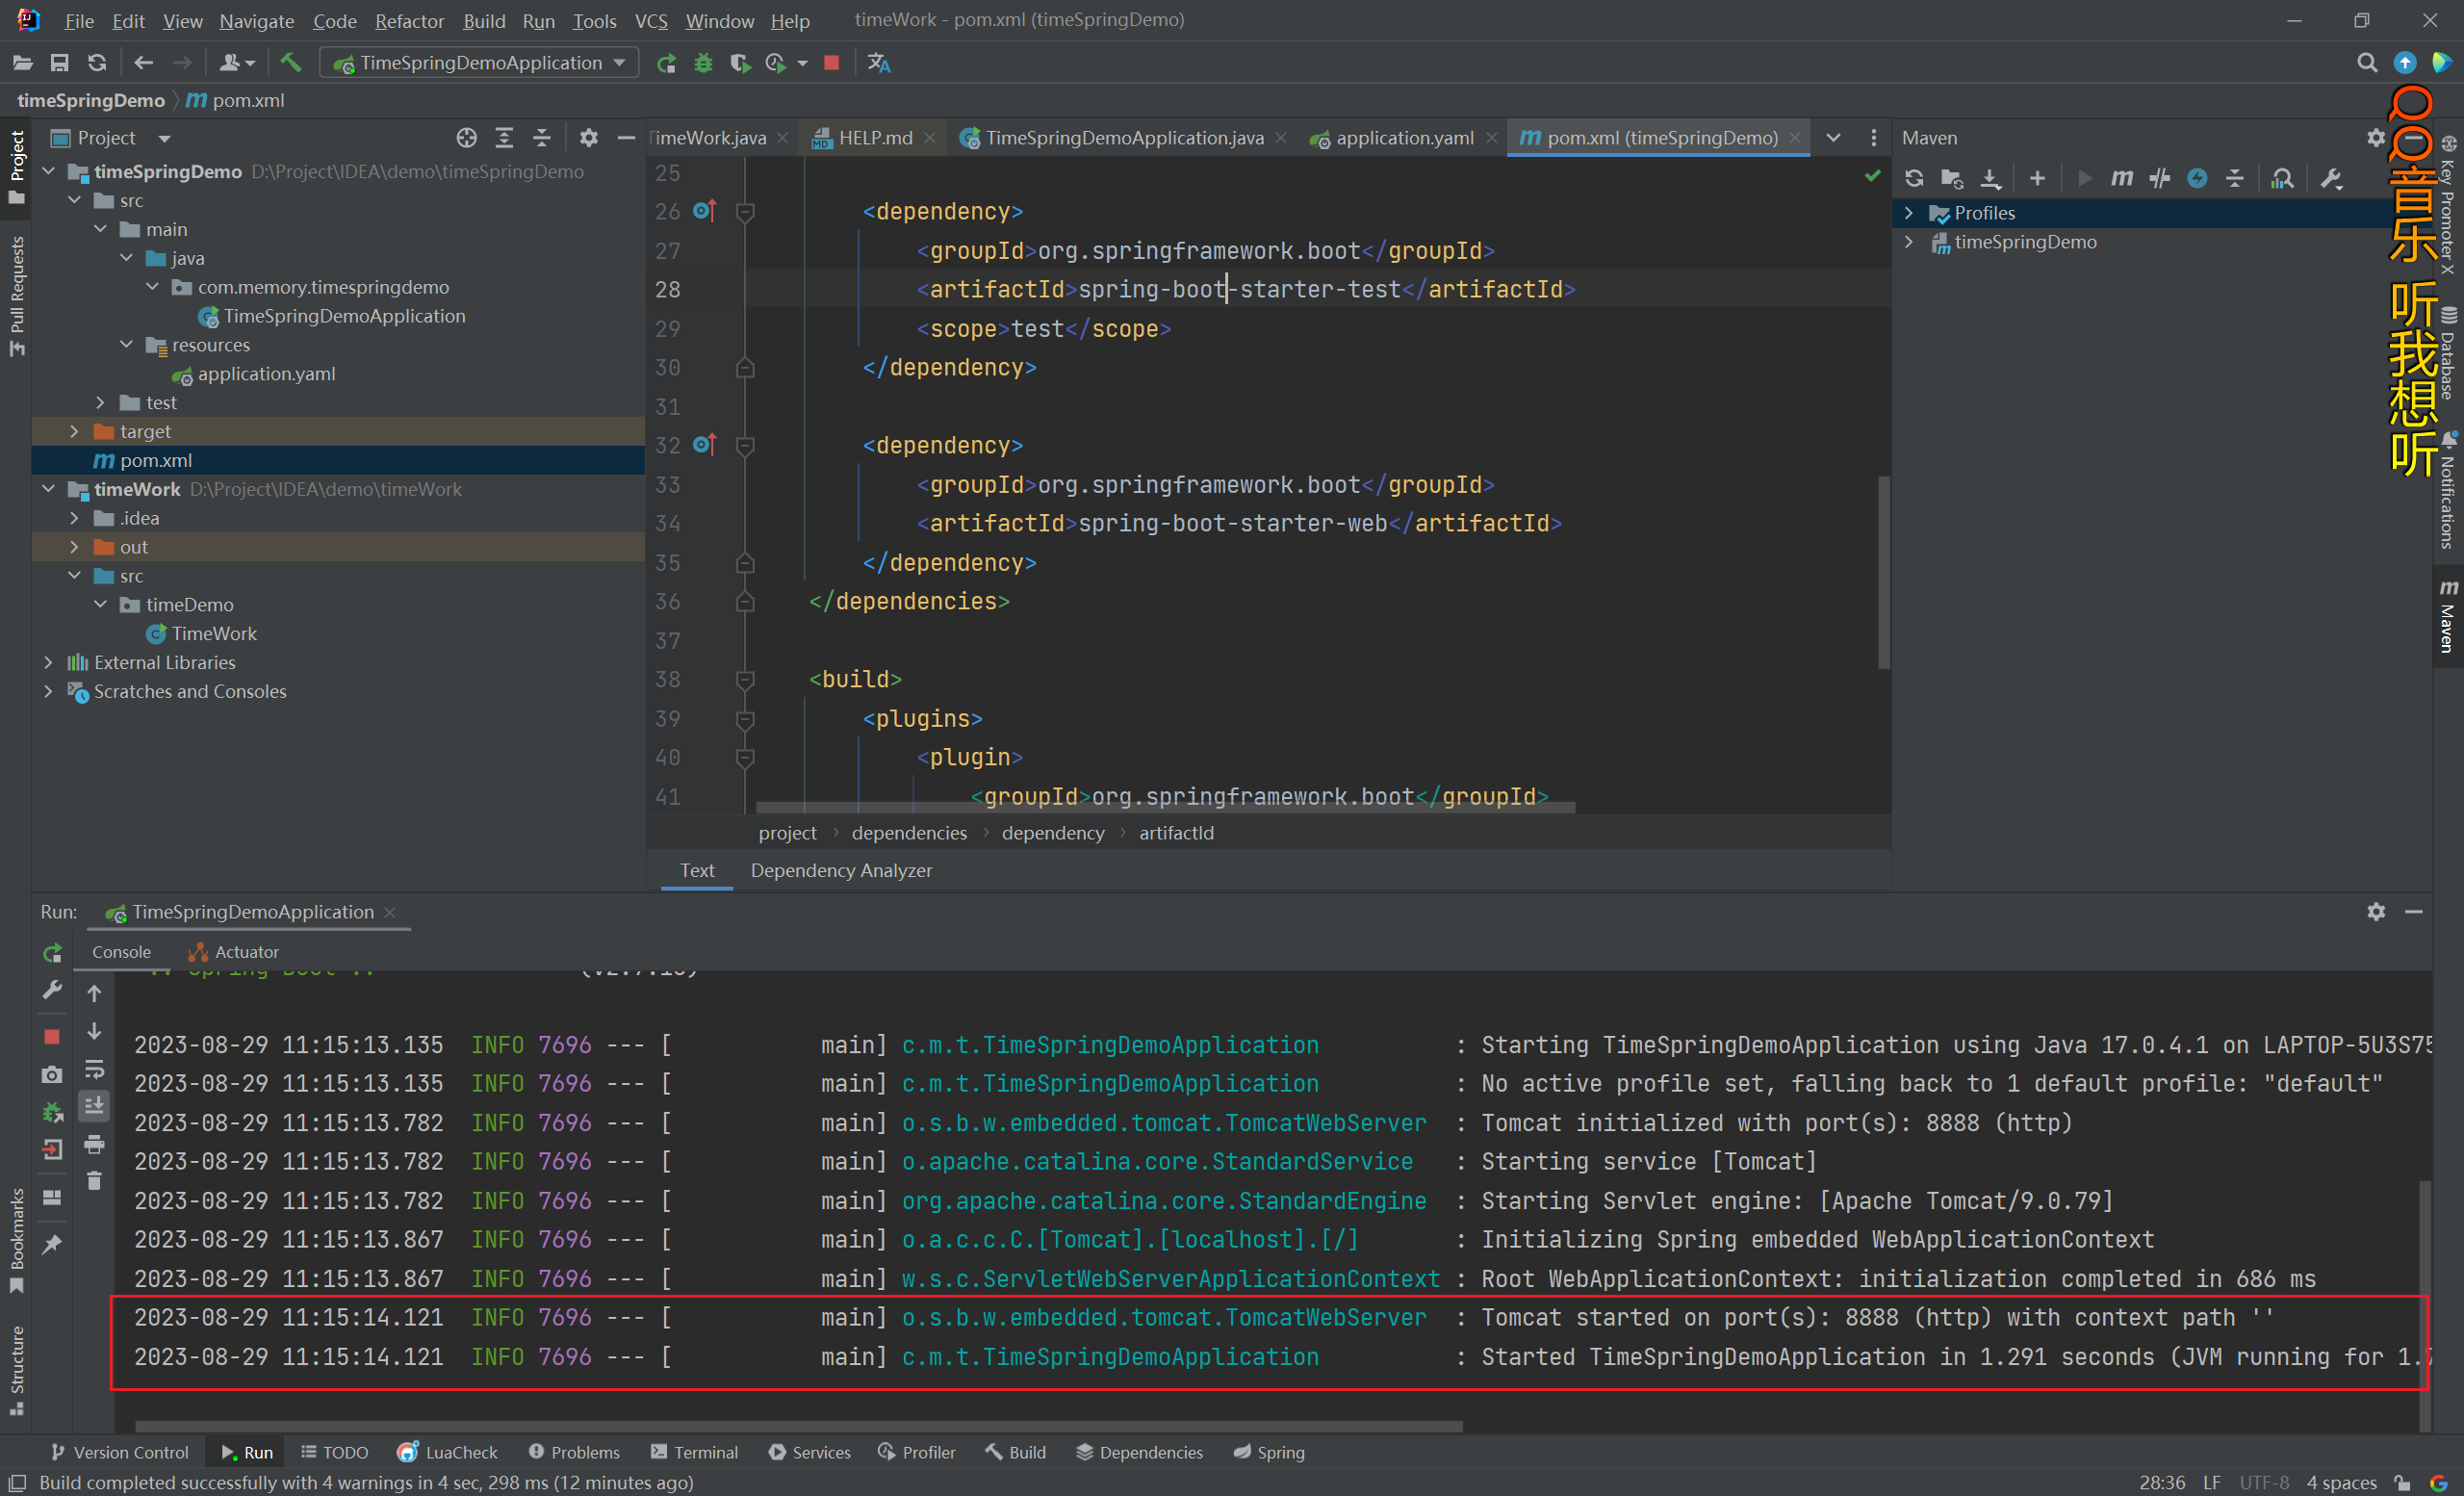Click the editor horizontal scrollbar thumb

point(1165,807)
